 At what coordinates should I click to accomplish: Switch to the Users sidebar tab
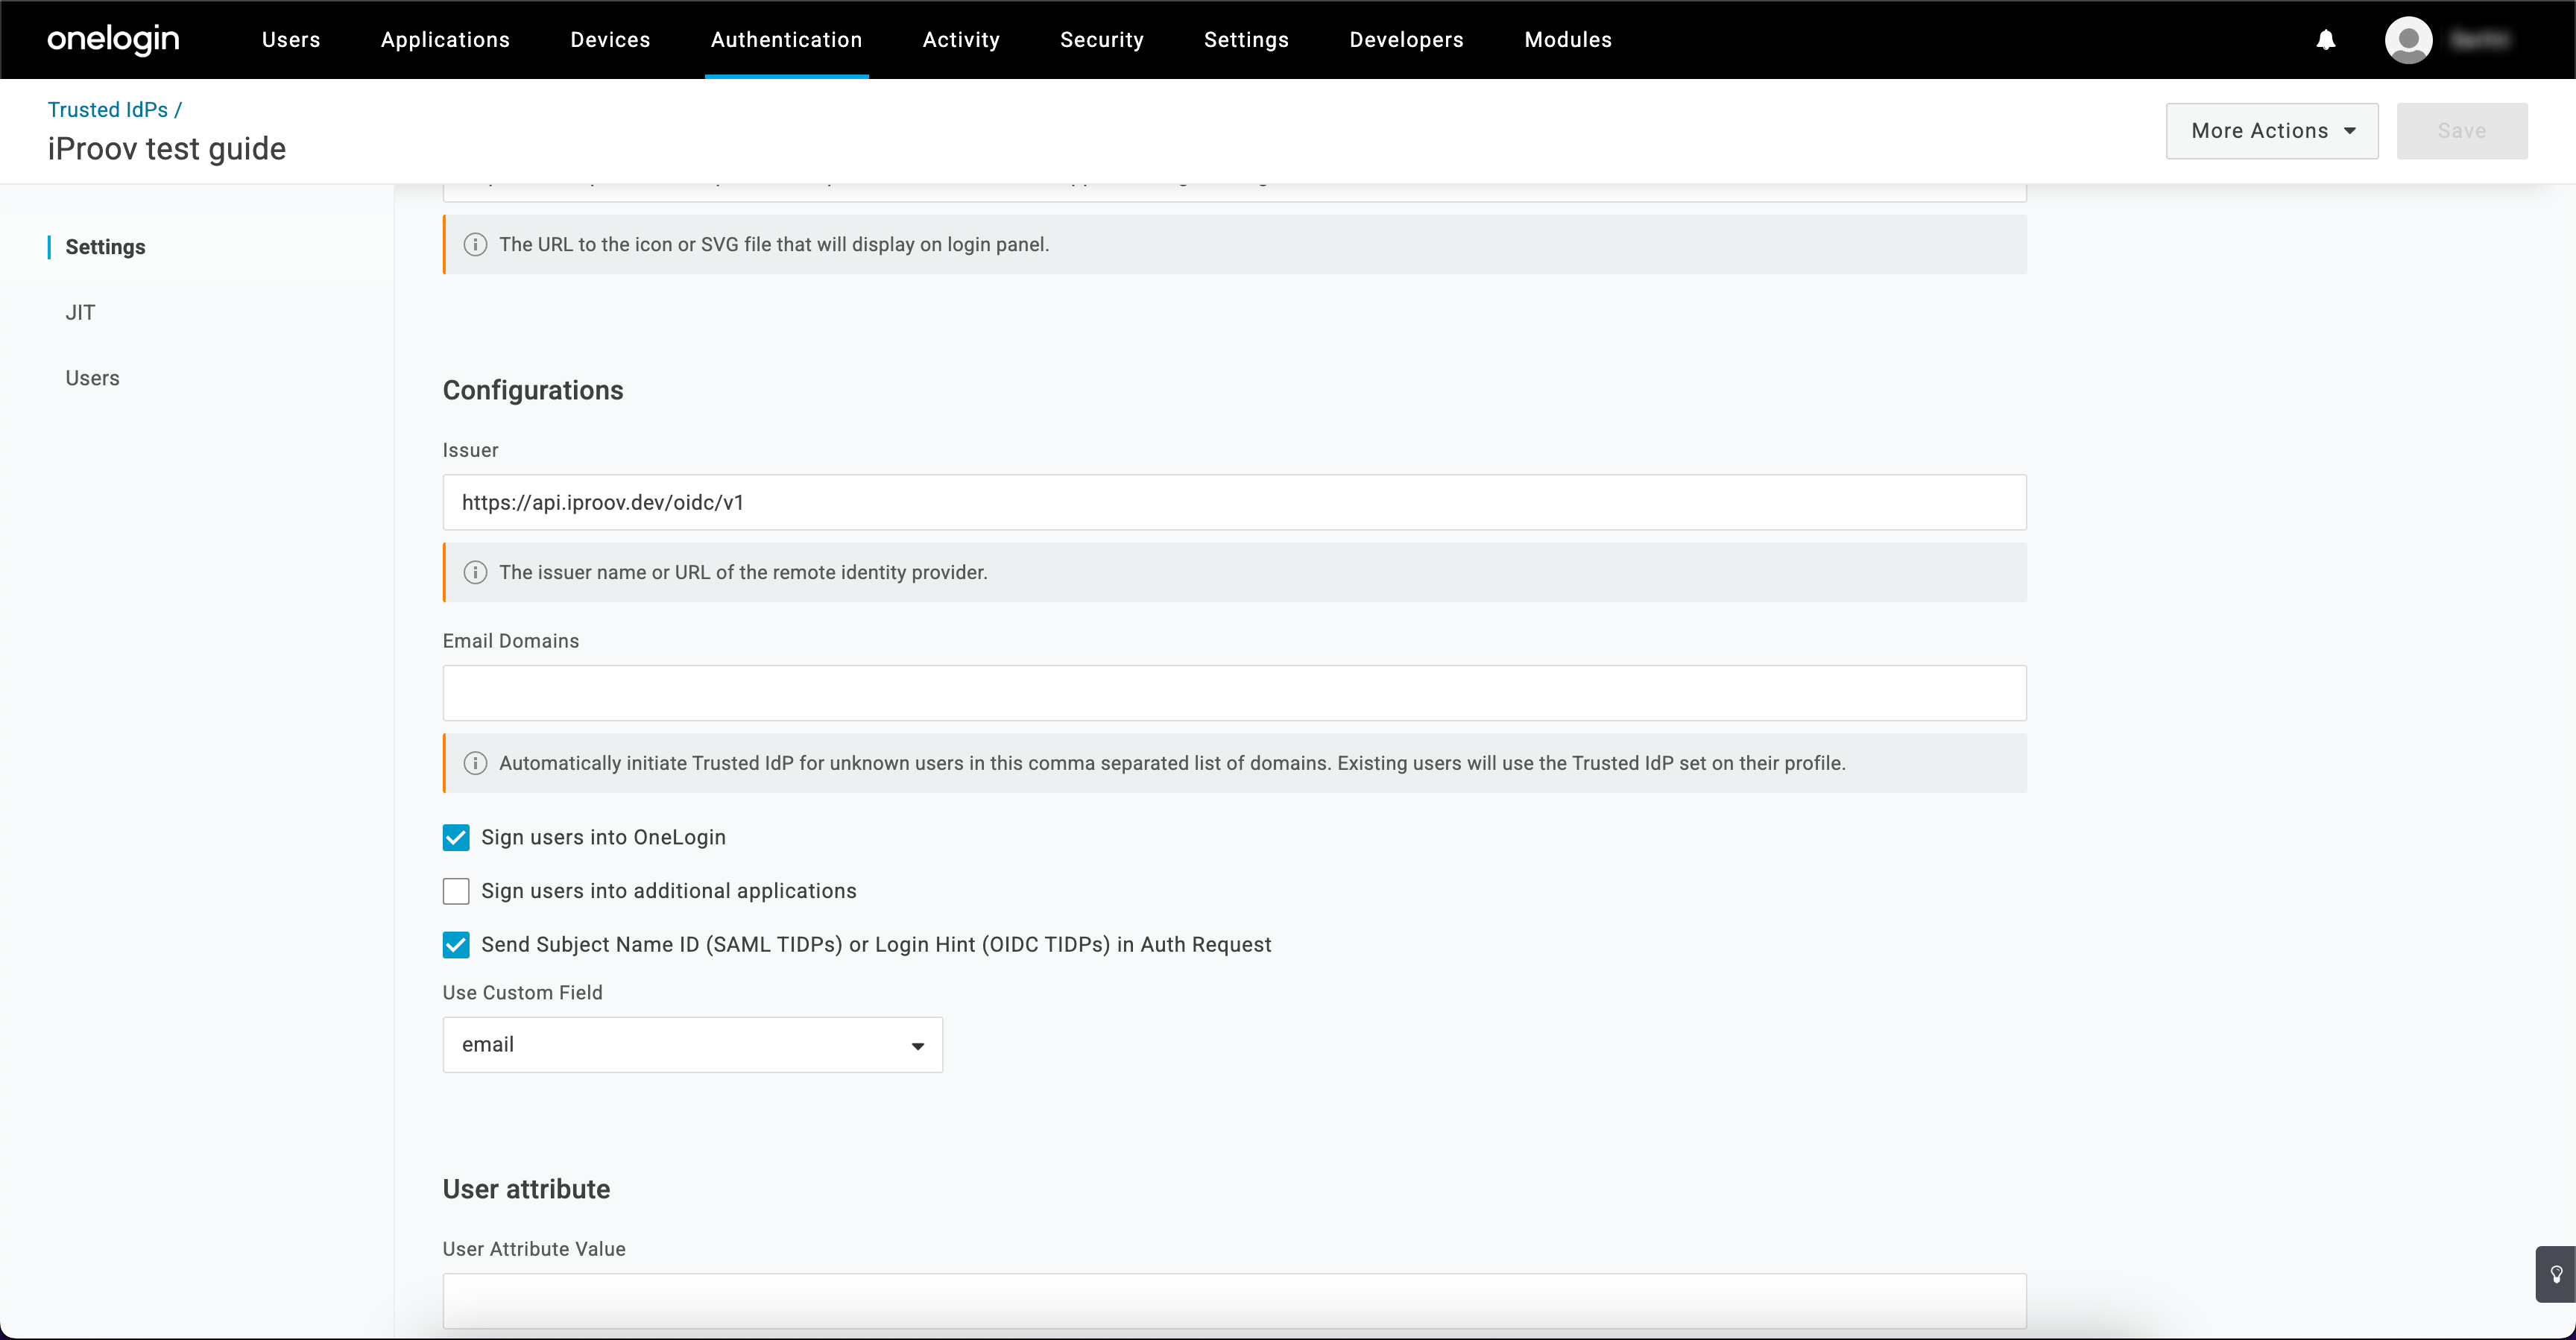click(x=92, y=379)
